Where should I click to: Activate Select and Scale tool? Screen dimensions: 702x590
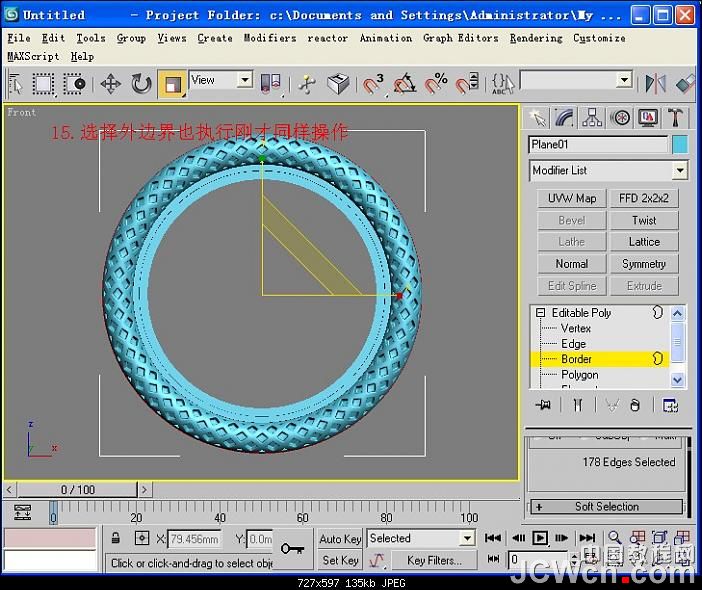click(172, 84)
